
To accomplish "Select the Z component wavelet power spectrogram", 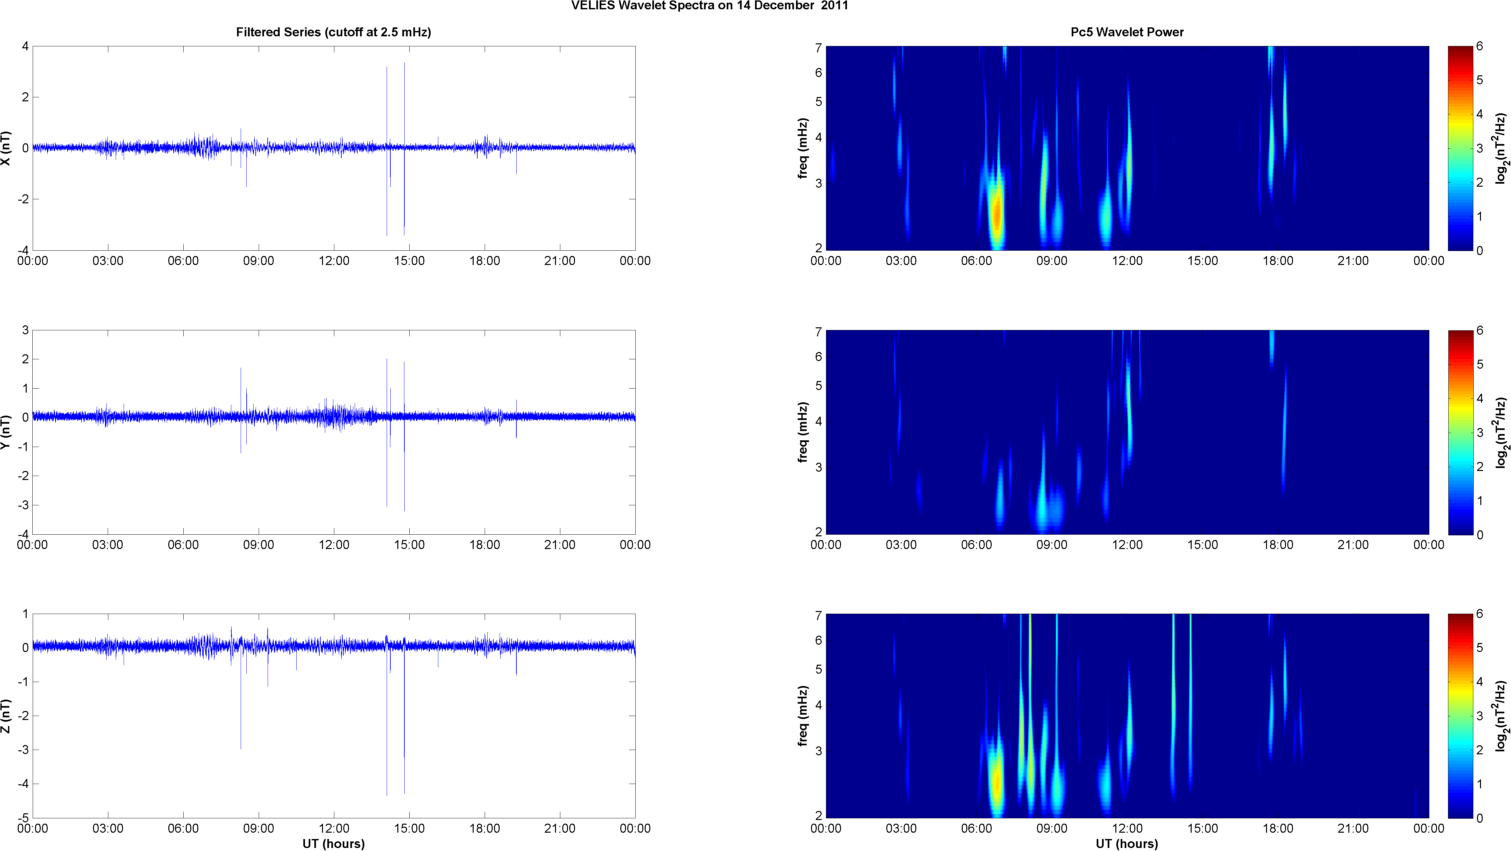I will (x=1127, y=716).
